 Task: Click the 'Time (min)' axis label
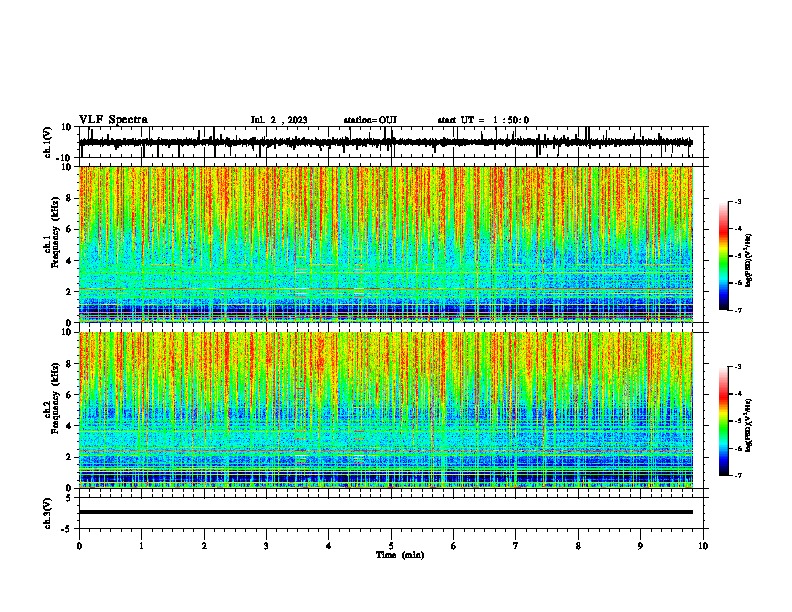click(400, 555)
